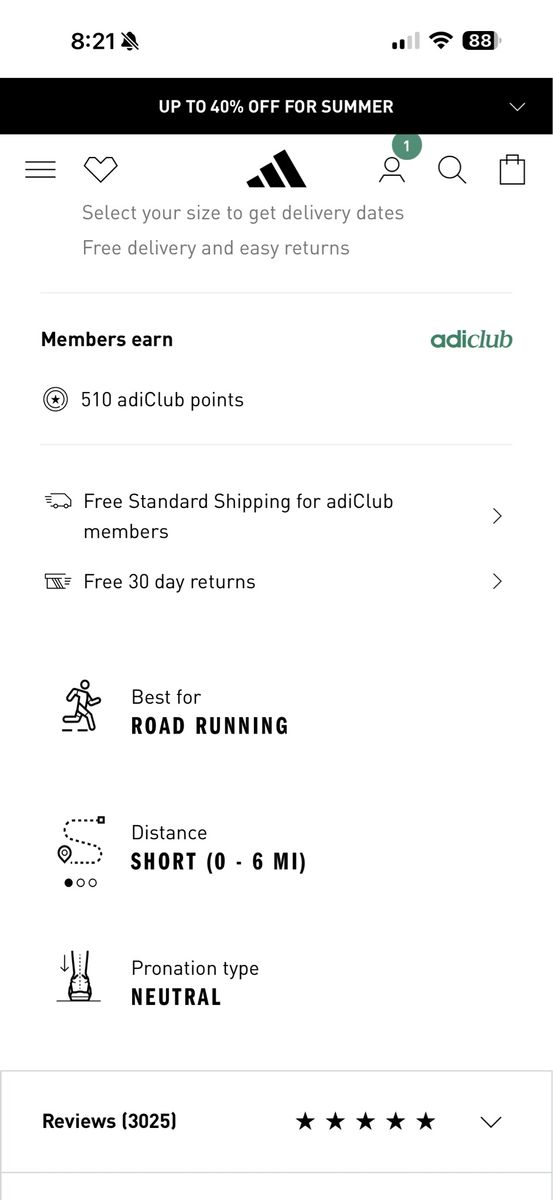553x1200 pixels.
Task: Open the wishlist heart icon
Action: tap(101, 170)
